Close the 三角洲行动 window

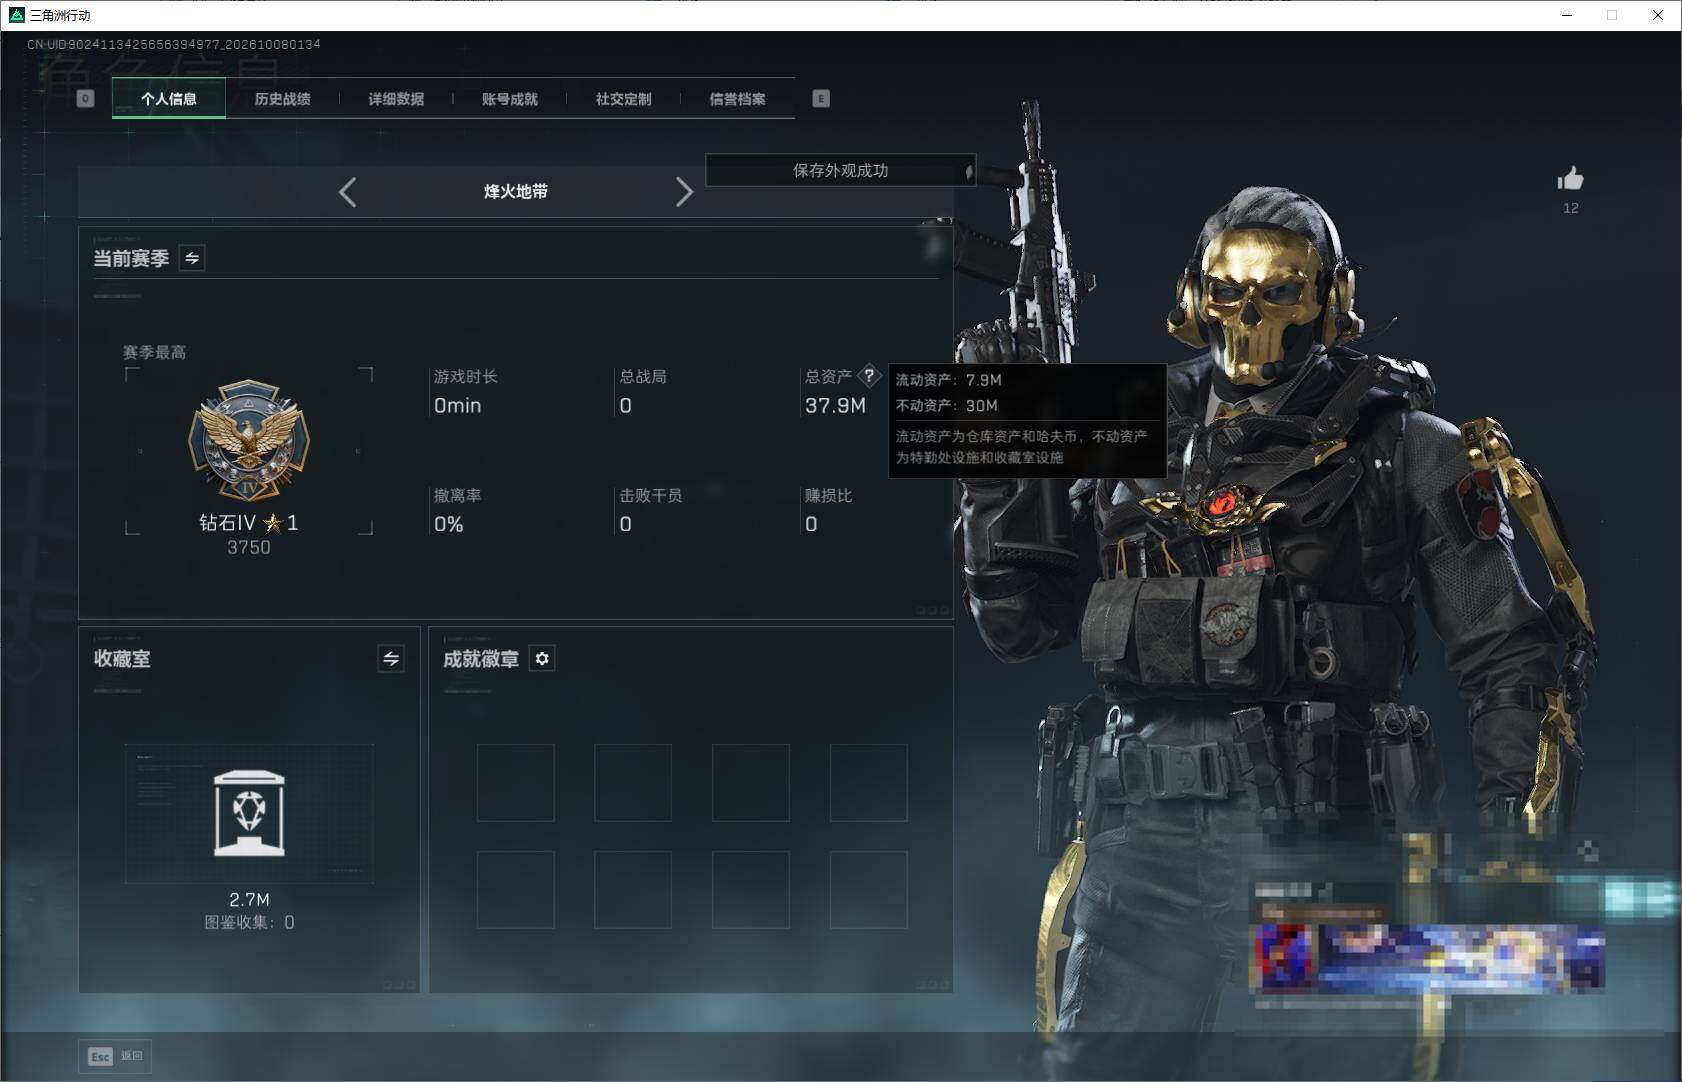coord(1657,15)
